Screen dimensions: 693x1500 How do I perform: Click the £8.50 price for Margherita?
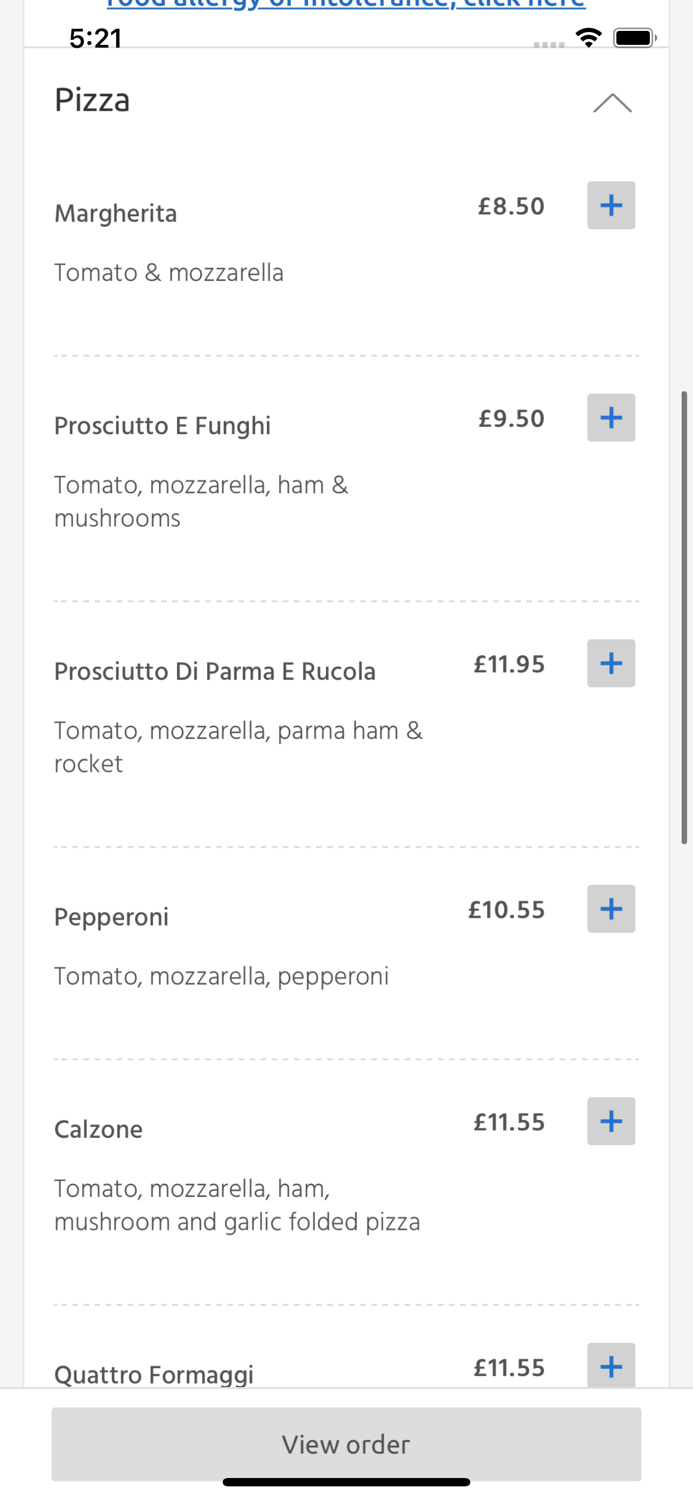pyautogui.click(x=511, y=206)
